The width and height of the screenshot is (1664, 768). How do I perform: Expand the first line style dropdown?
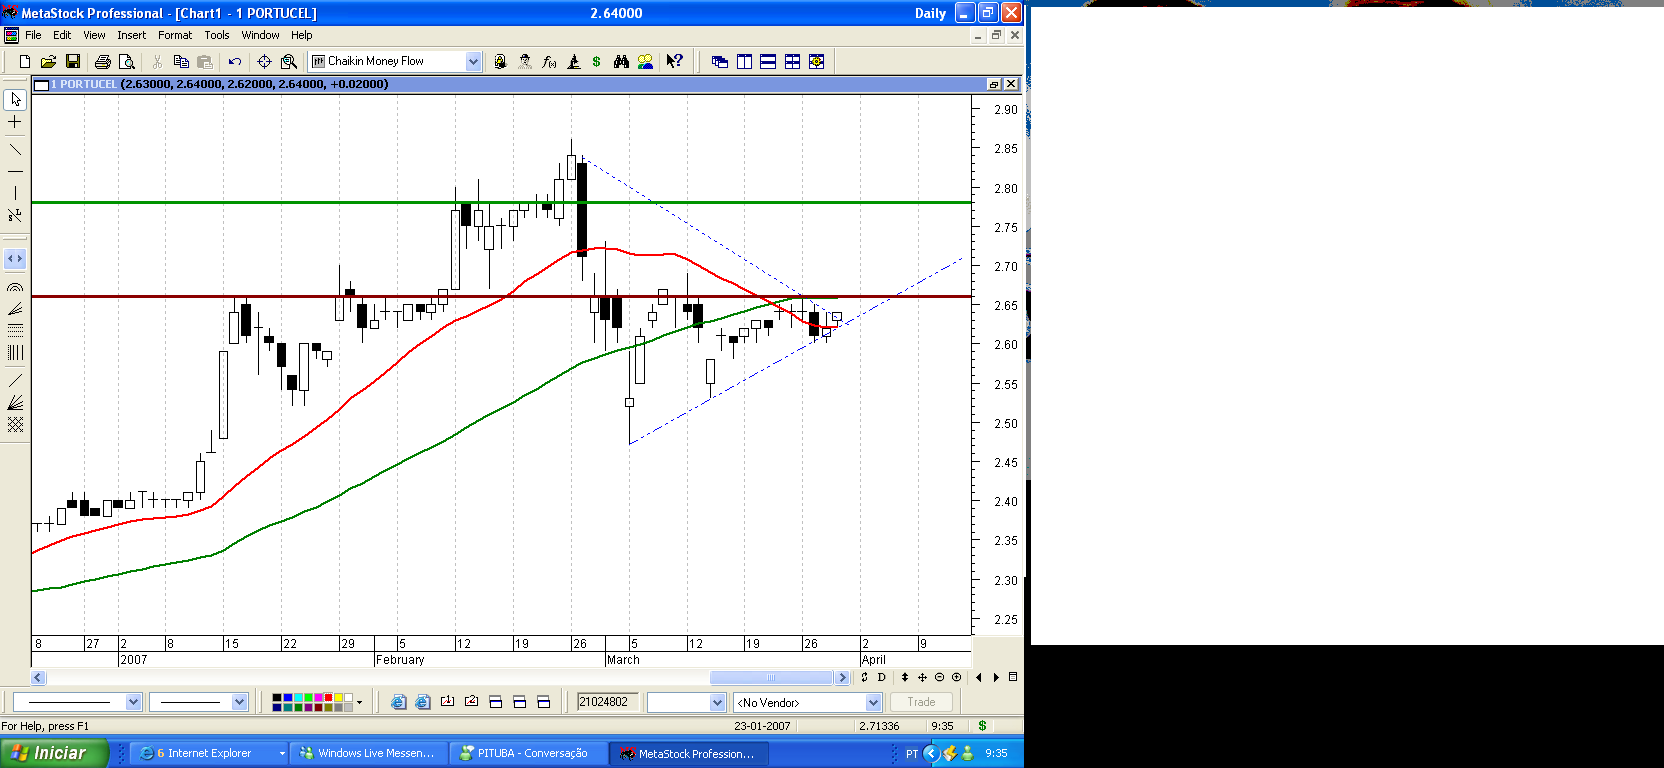tap(133, 703)
